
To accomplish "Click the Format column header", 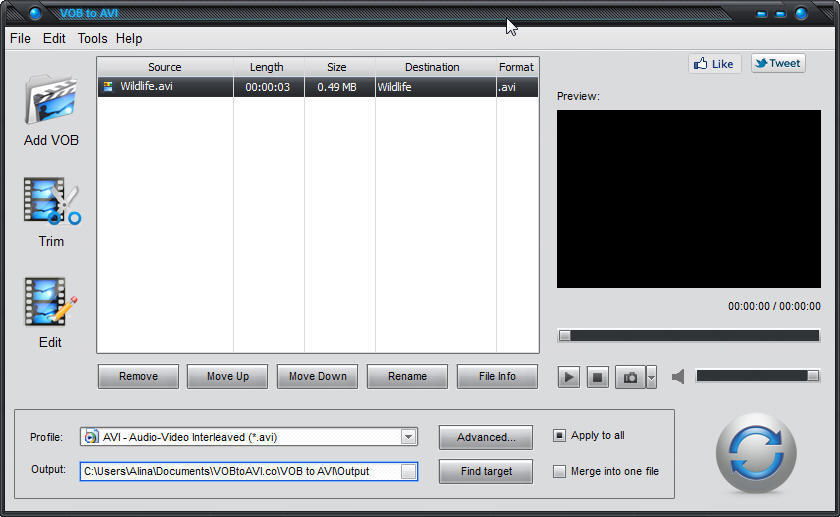I will [516, 67].
